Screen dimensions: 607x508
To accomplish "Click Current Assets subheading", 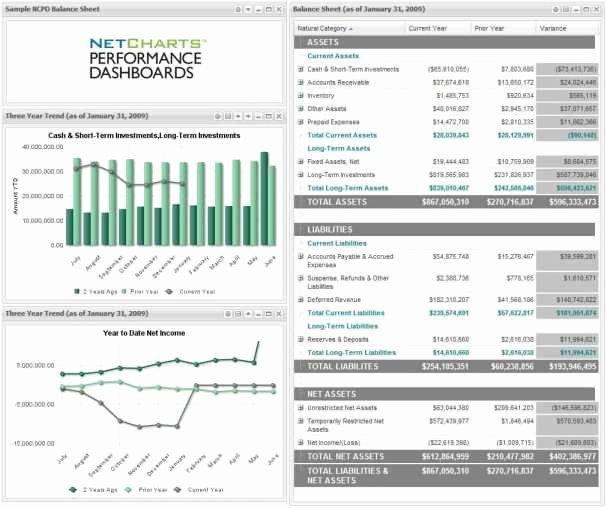I will pyautogui.click(x=333, y=56).
